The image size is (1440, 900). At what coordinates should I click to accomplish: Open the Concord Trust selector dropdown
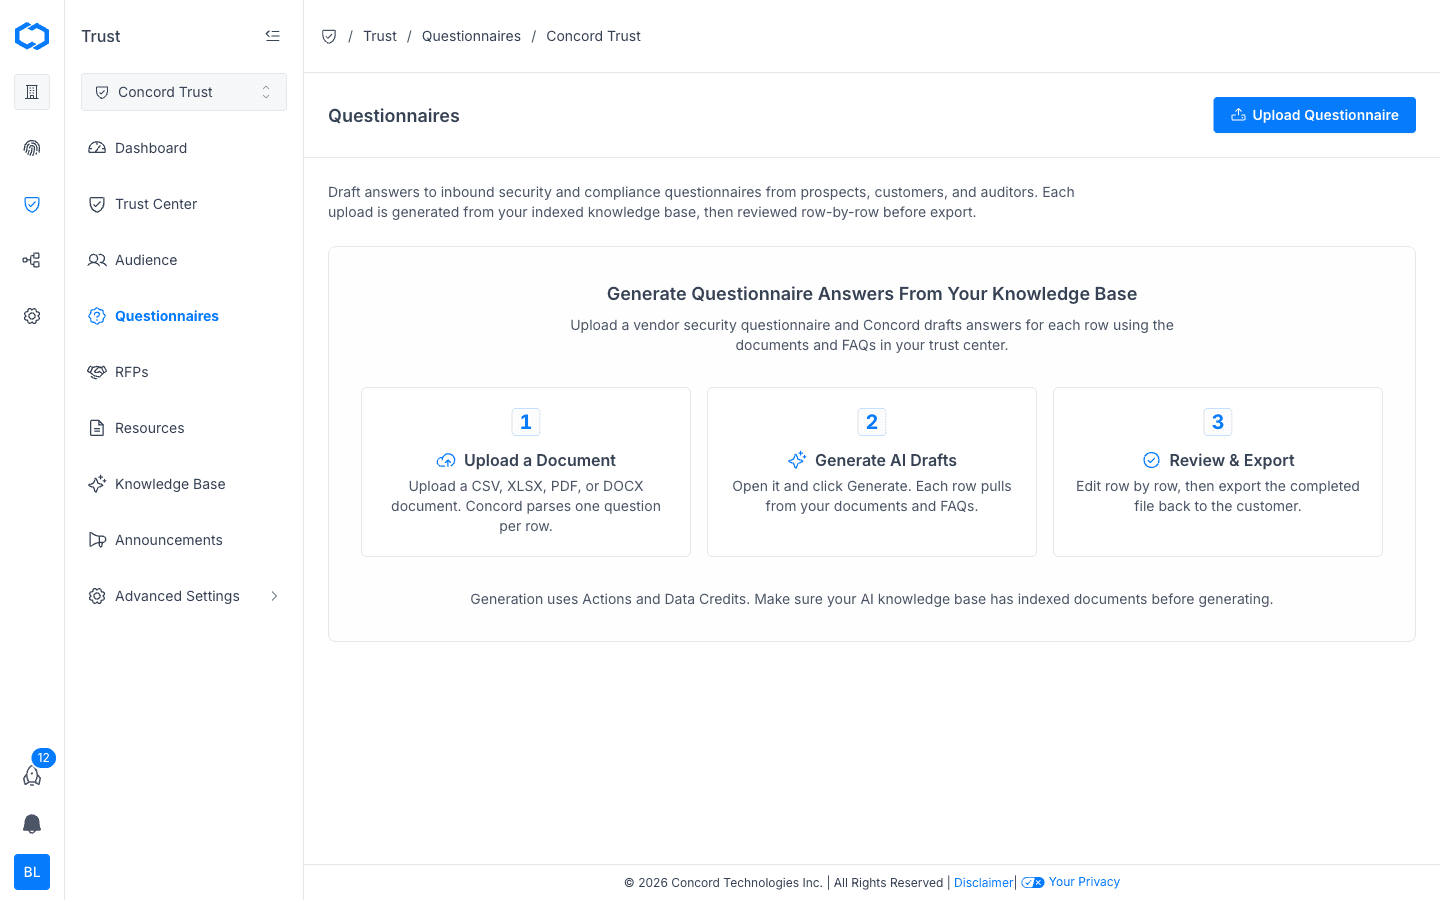pos(184,92)
